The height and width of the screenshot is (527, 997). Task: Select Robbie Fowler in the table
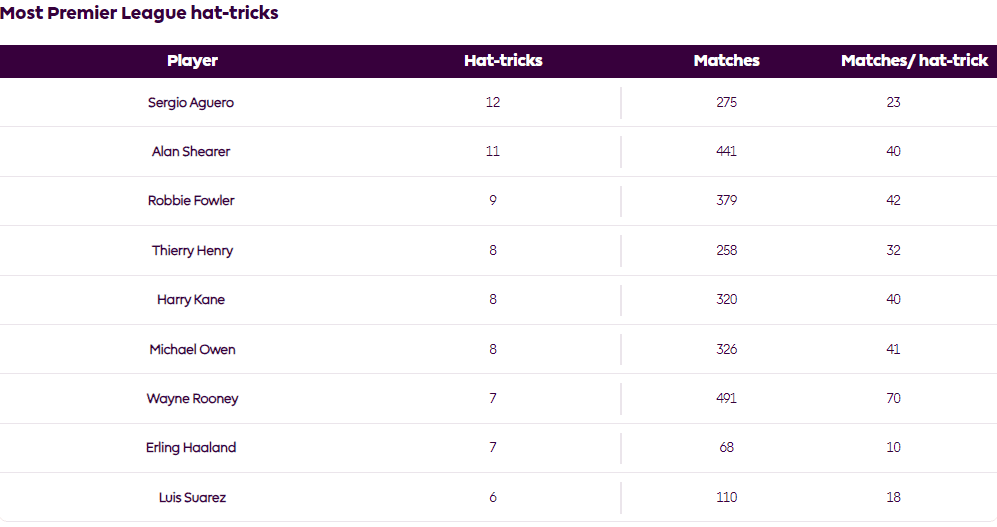[191, 201]
